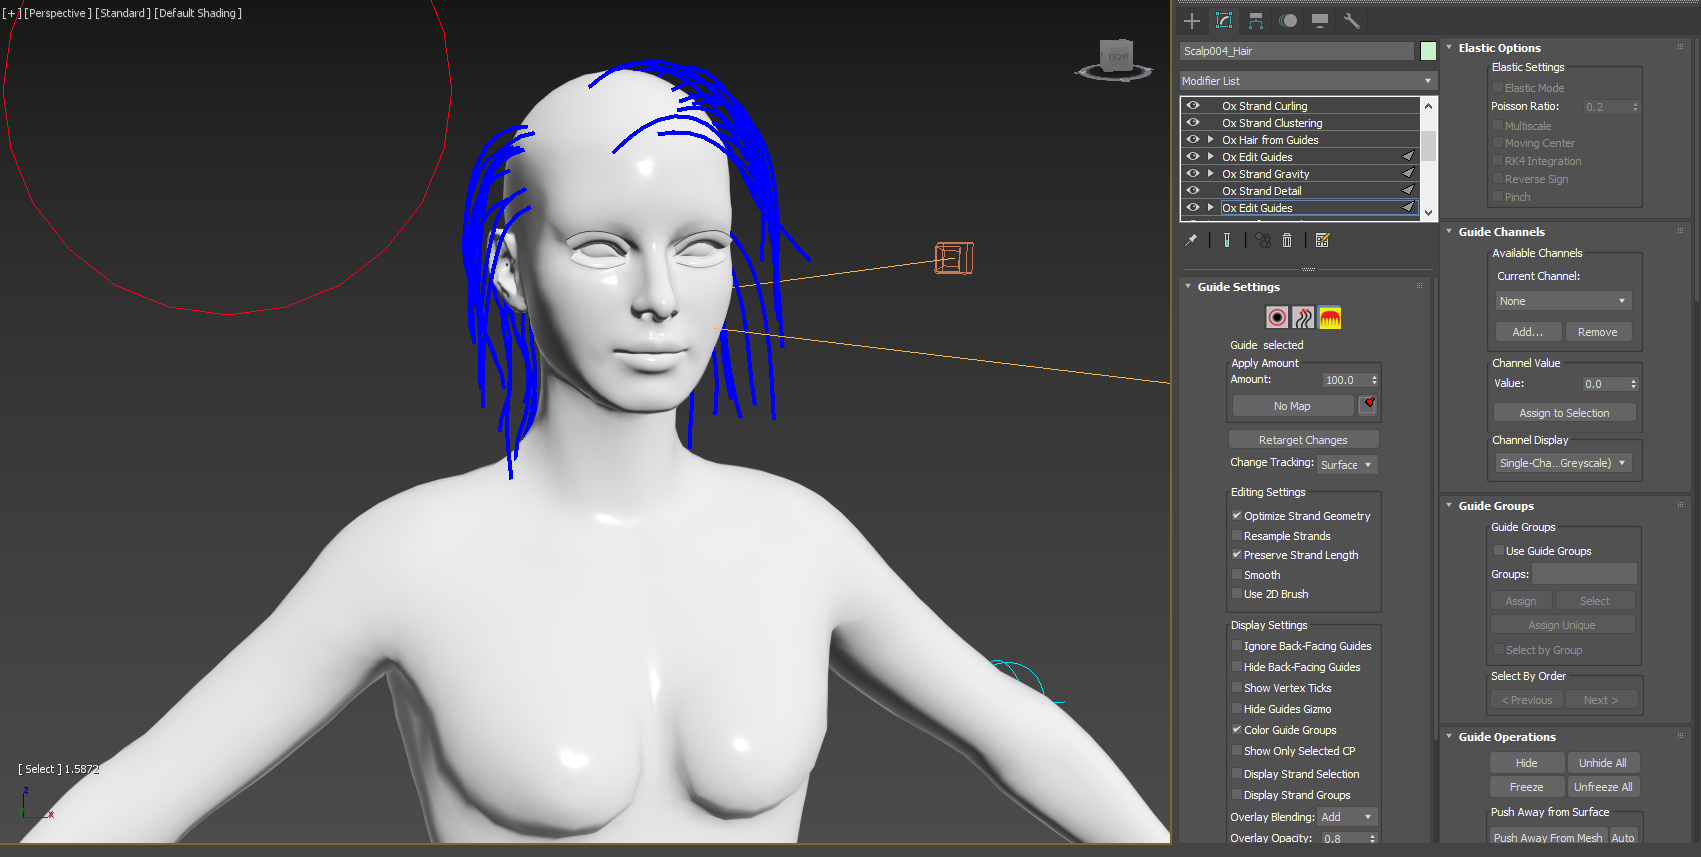The image size is (1701, 857).
Task: Select the yellow comb guide mode icon
Action: 1329,318
